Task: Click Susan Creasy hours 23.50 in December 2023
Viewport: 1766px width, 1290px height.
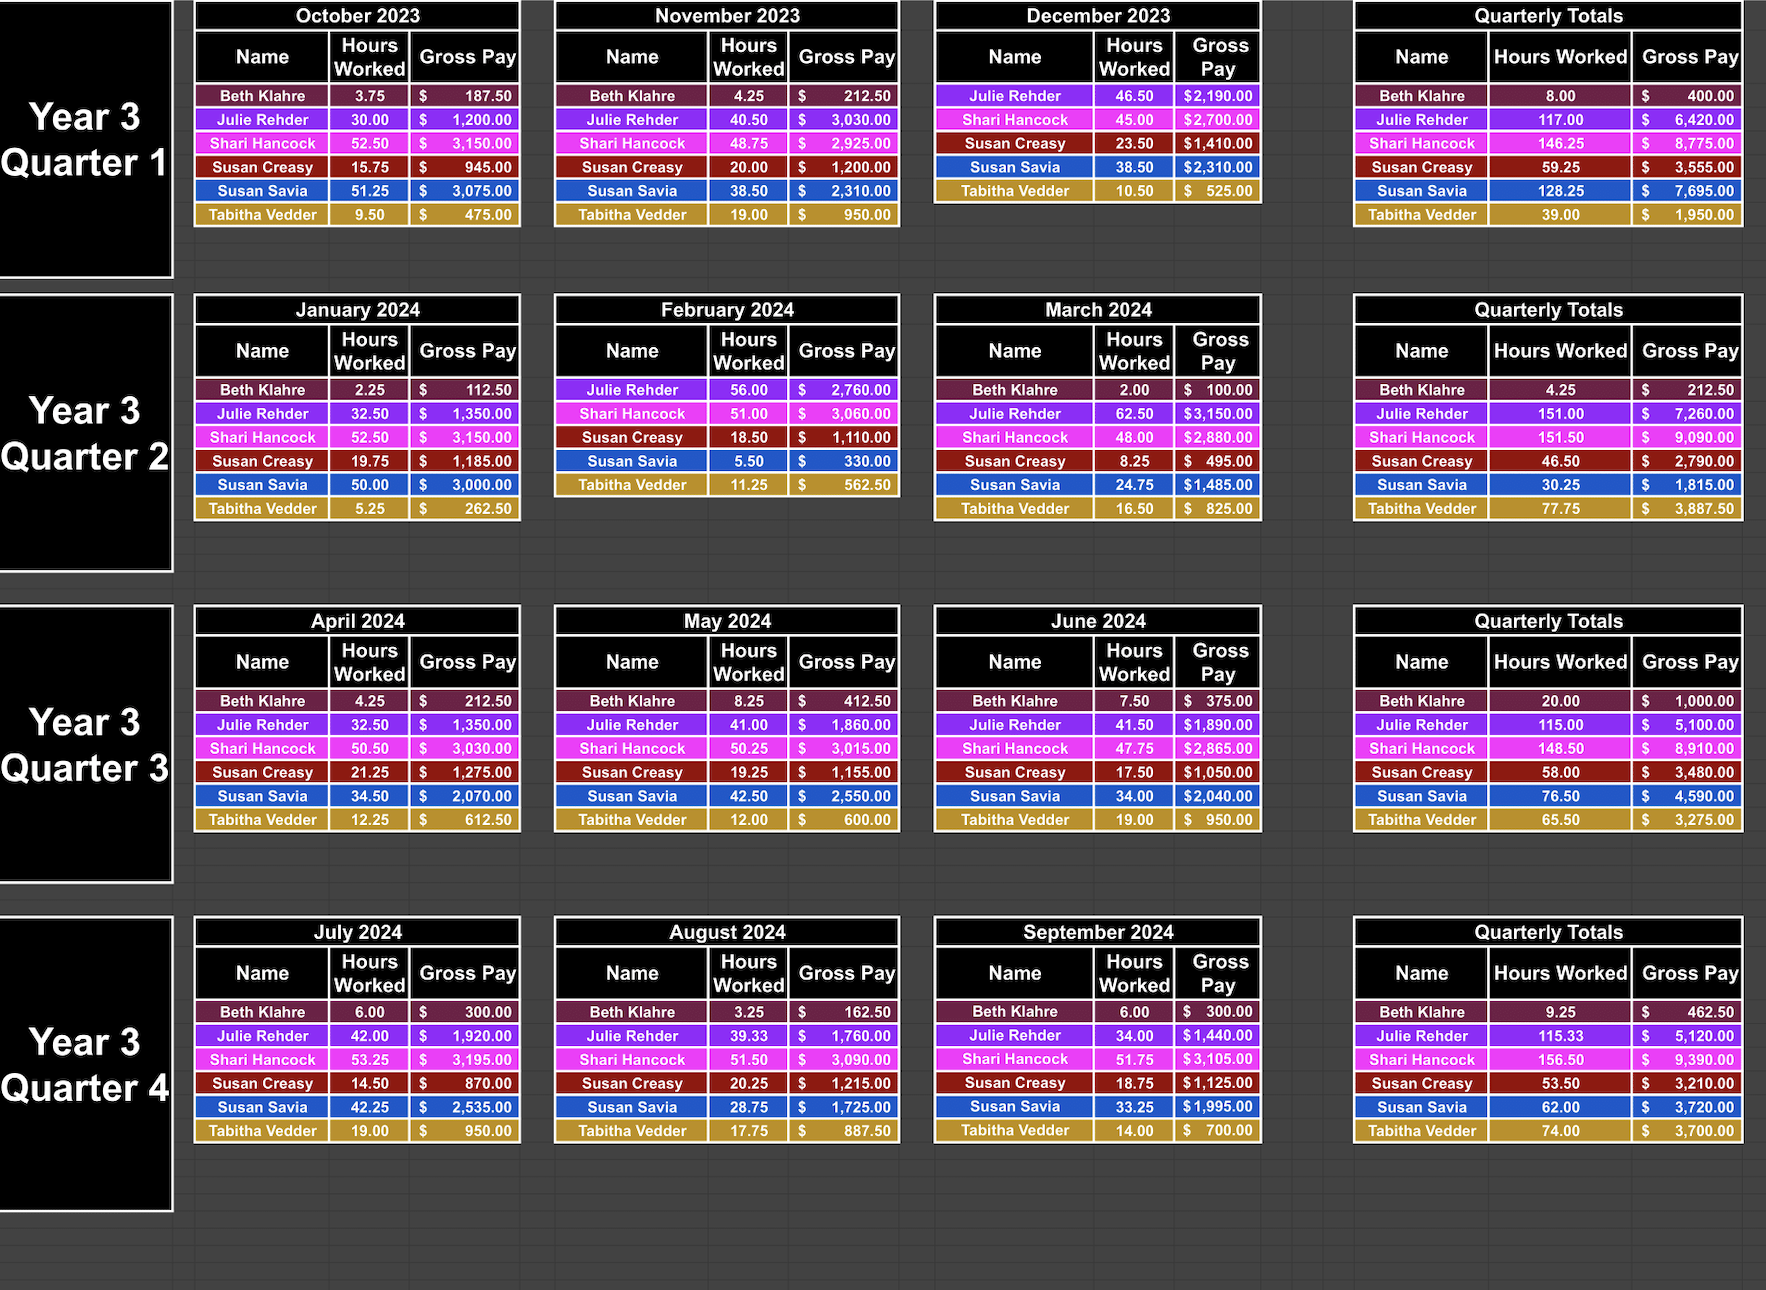Action: coord(1134,143)
